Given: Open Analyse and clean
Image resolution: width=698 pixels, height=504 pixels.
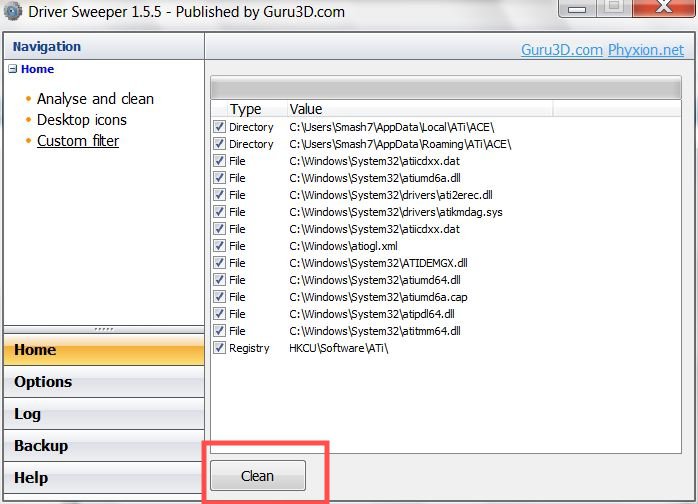Looking at the screenshot, I should [95, 99].
